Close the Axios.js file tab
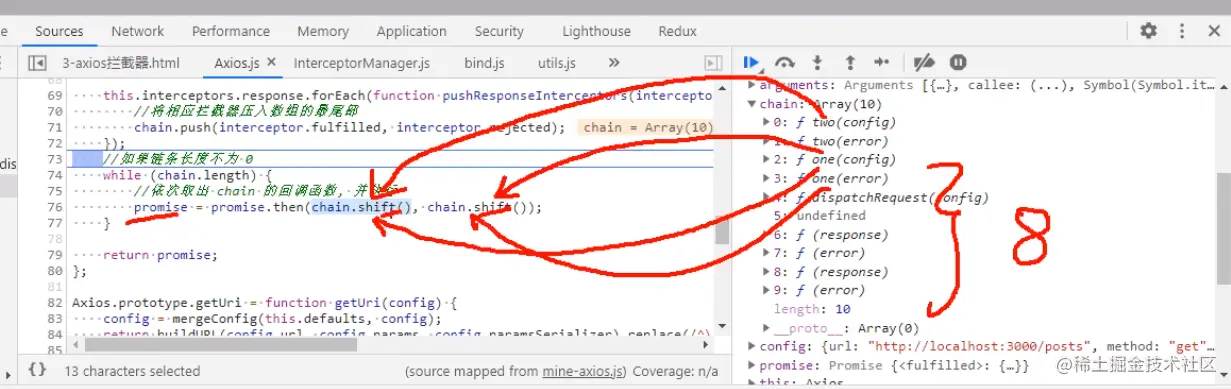 (x=271, y=62)
